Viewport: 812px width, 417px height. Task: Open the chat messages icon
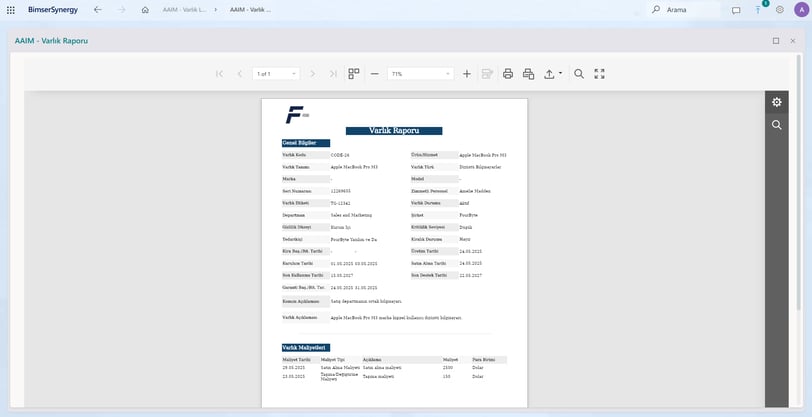click(735, 10)
